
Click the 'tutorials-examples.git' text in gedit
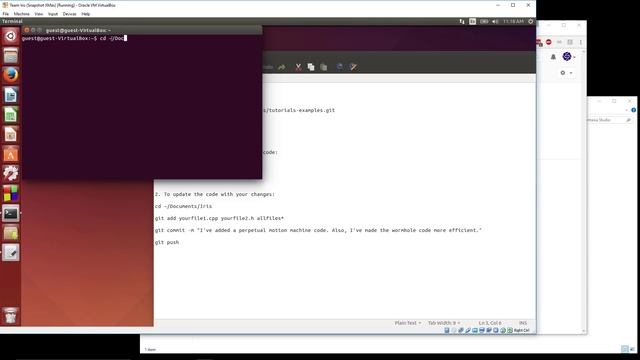click(301, 110)
